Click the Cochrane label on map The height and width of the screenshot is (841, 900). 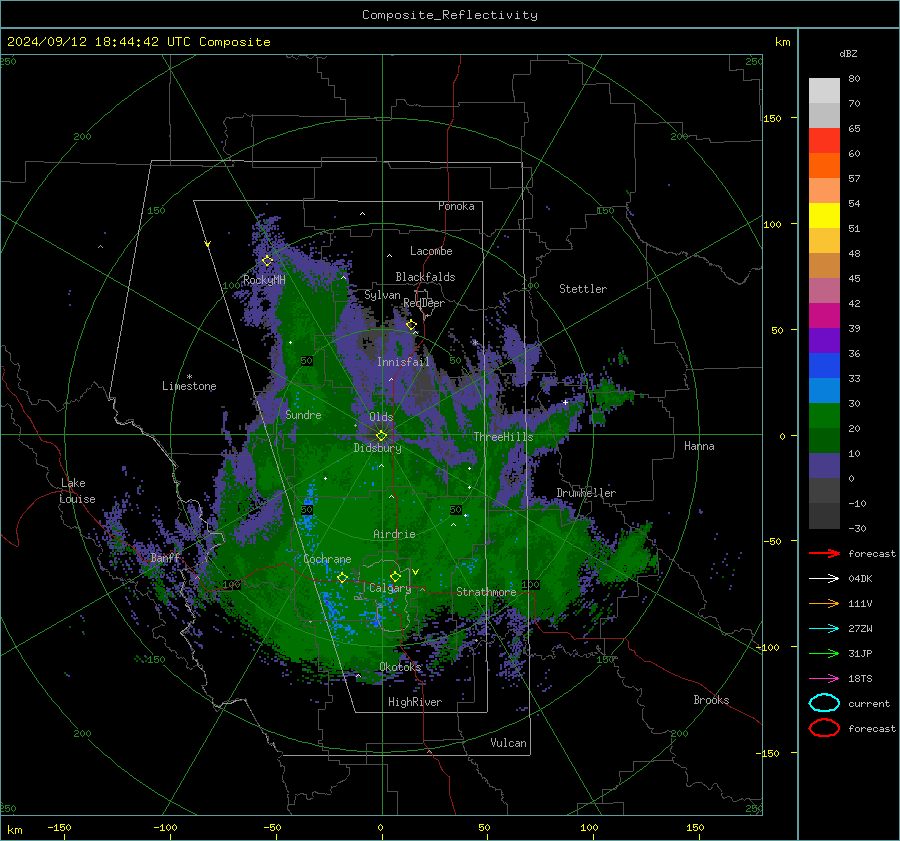(327, 559)
